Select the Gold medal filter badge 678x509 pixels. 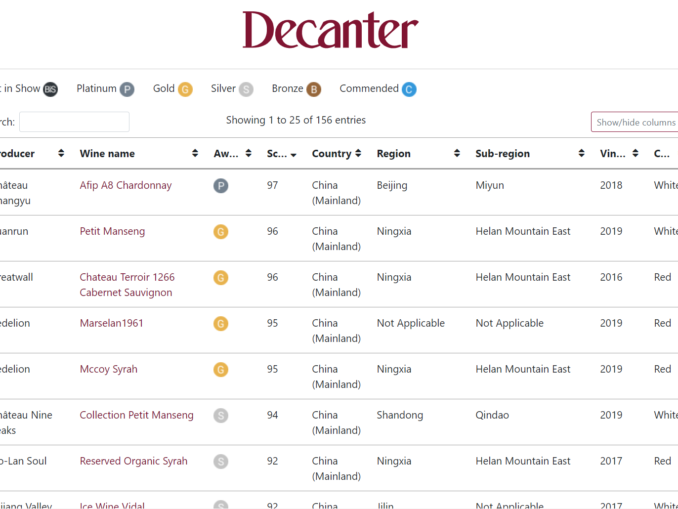coord(185,89)
